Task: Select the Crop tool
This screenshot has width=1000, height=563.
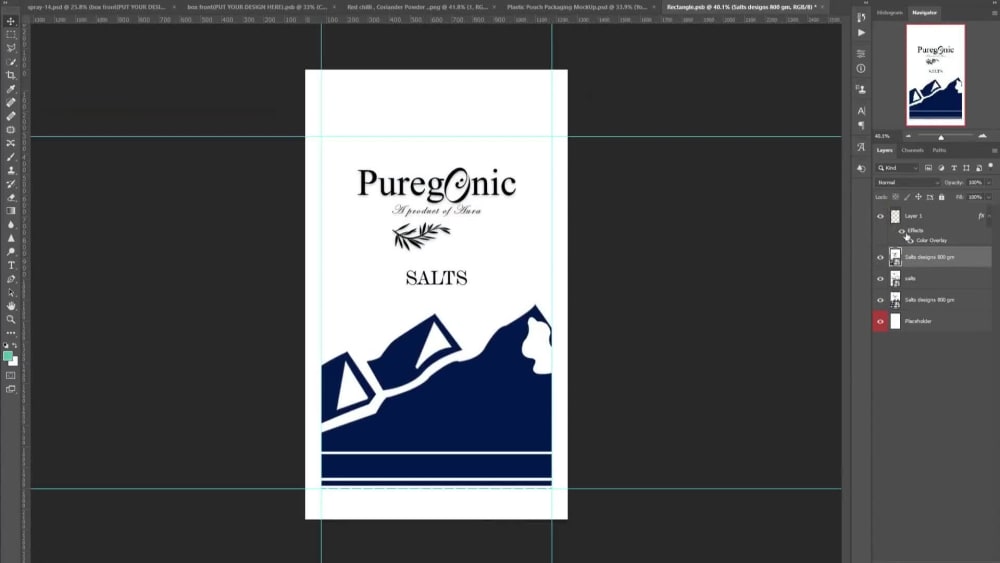Action: 11,75
